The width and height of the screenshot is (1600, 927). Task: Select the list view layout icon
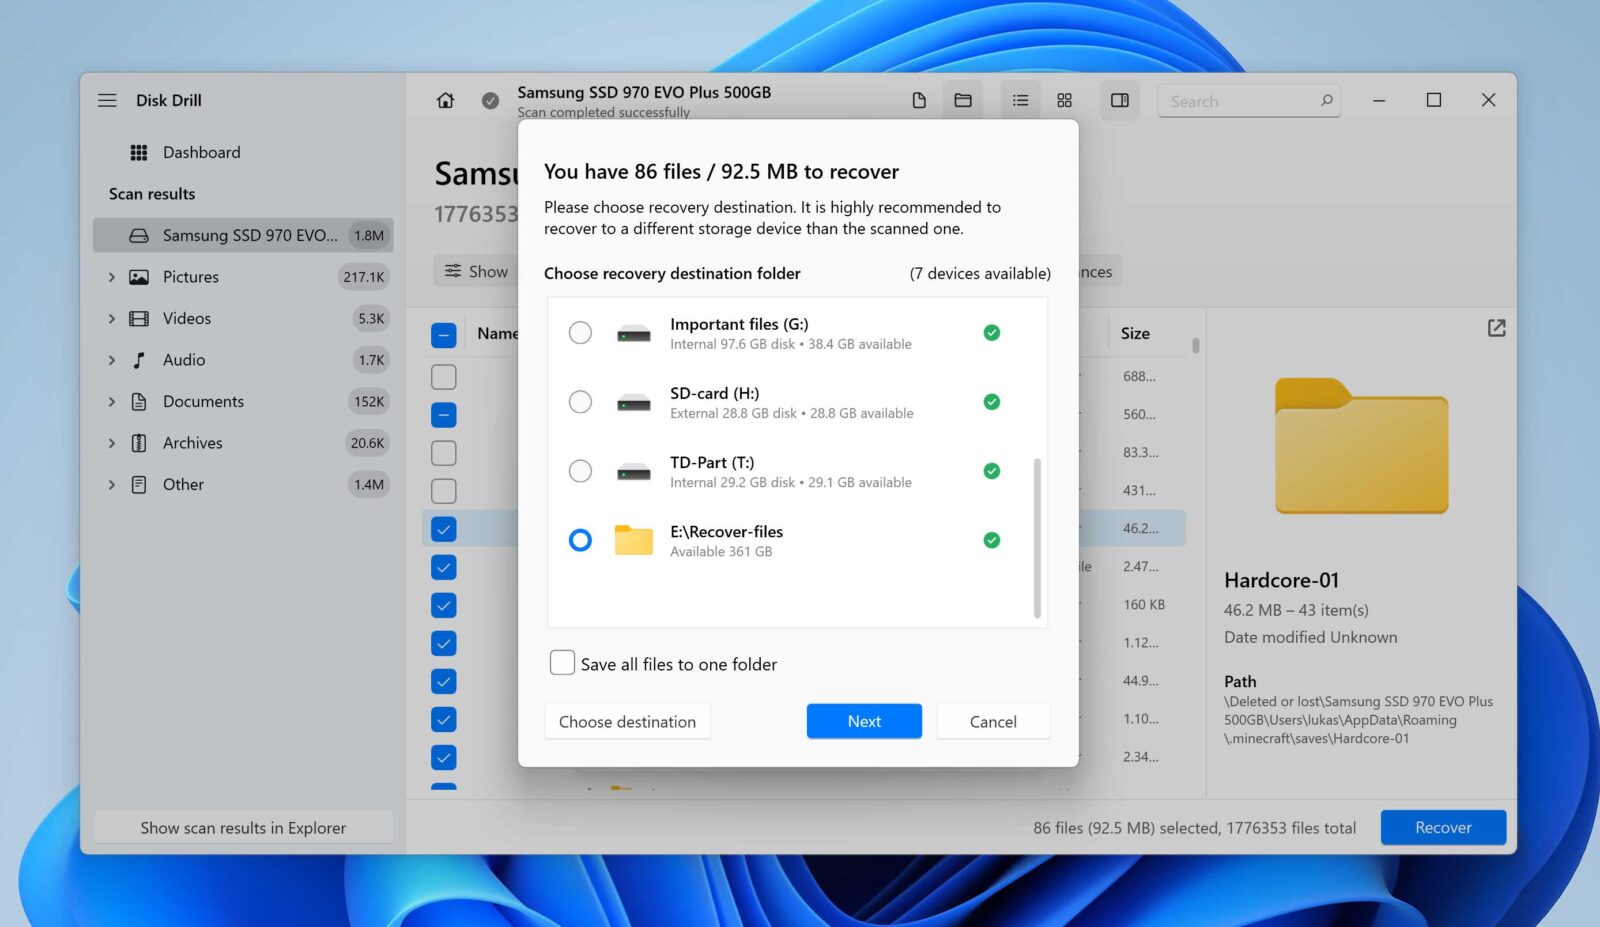(x=1020, y=101)
